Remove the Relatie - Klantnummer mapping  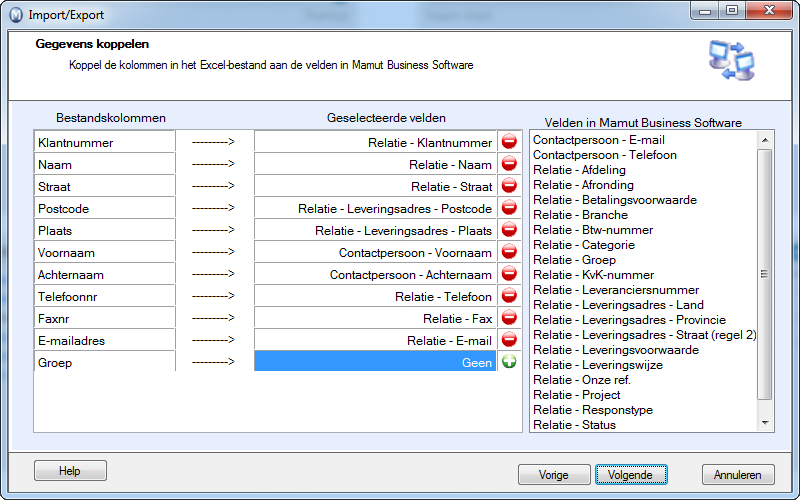click(509, 141)
